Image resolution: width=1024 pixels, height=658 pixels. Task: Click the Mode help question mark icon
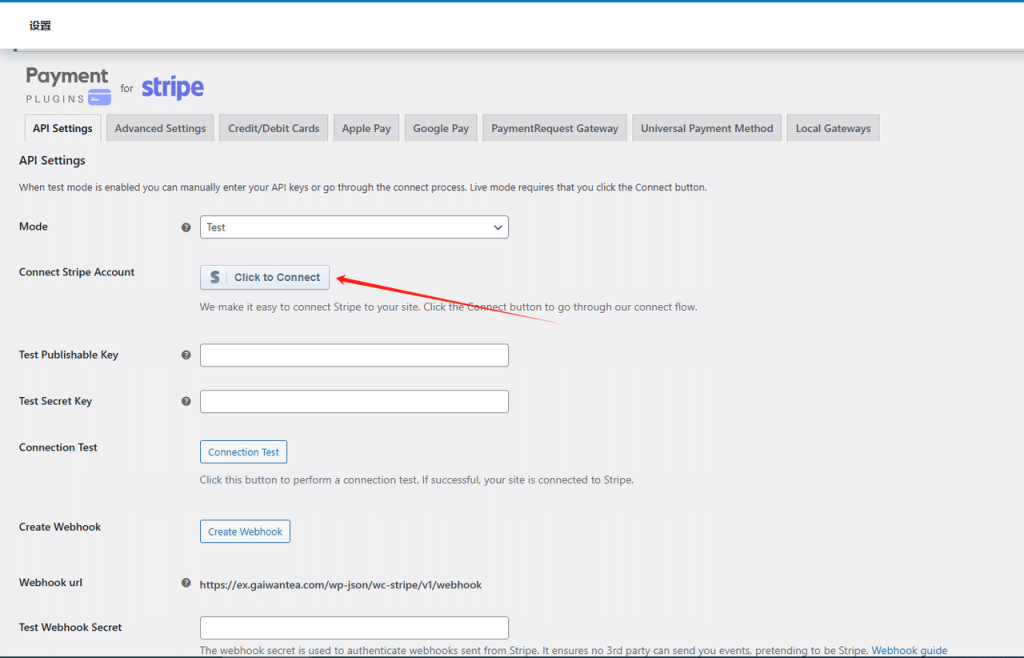tap(186, 227)
